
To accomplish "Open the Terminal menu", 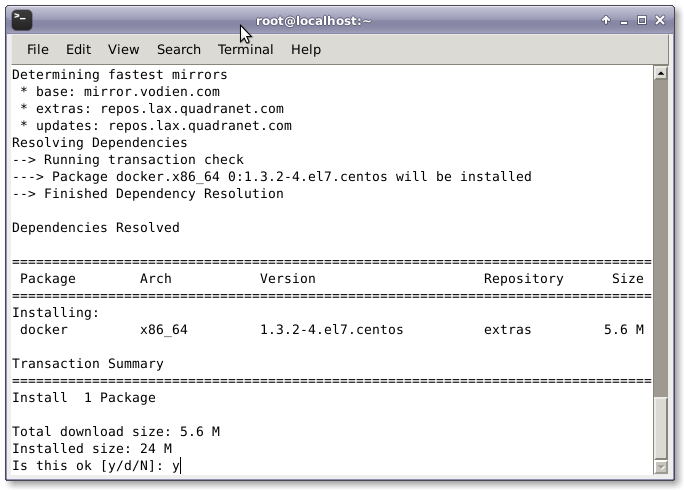I will 245,49.
